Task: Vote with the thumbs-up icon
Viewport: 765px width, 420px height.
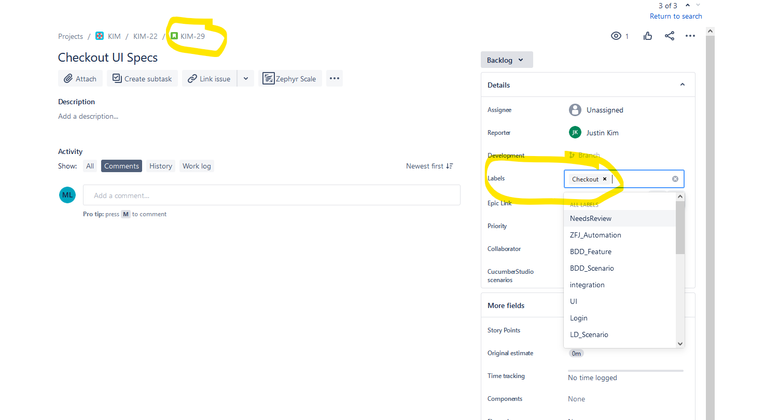Action: (647, 36)
